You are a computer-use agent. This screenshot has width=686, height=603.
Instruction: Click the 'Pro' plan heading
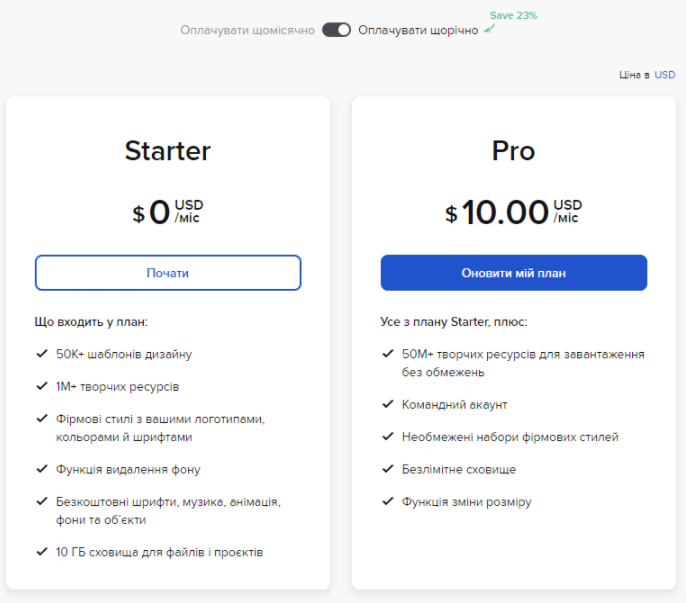(x=513, y=151)
